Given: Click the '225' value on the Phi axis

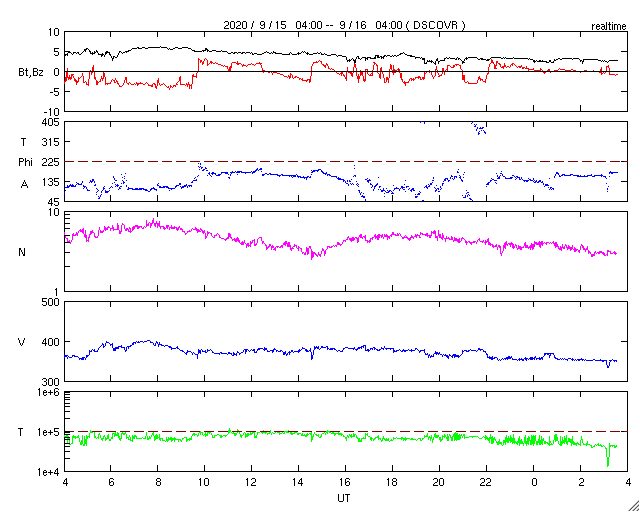Looking at the screenshot, I should (x=51, y=162).
